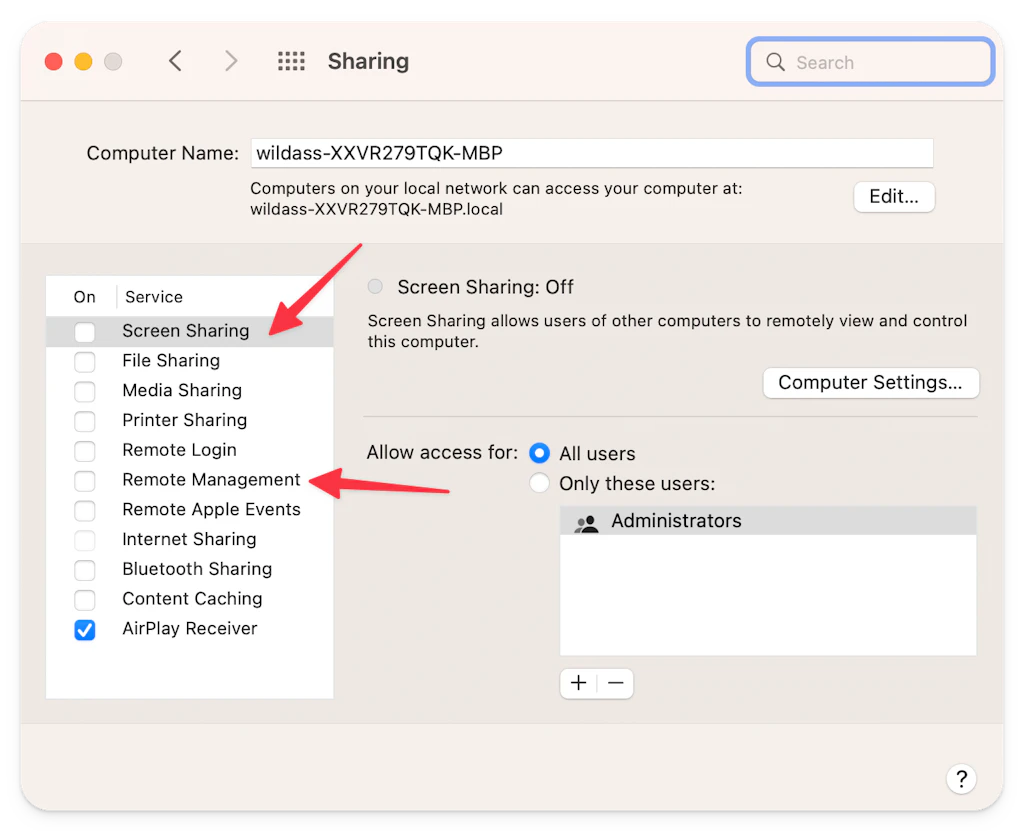
Task: Enable Remote Apple Events checkbox
Action: point(85,510)
